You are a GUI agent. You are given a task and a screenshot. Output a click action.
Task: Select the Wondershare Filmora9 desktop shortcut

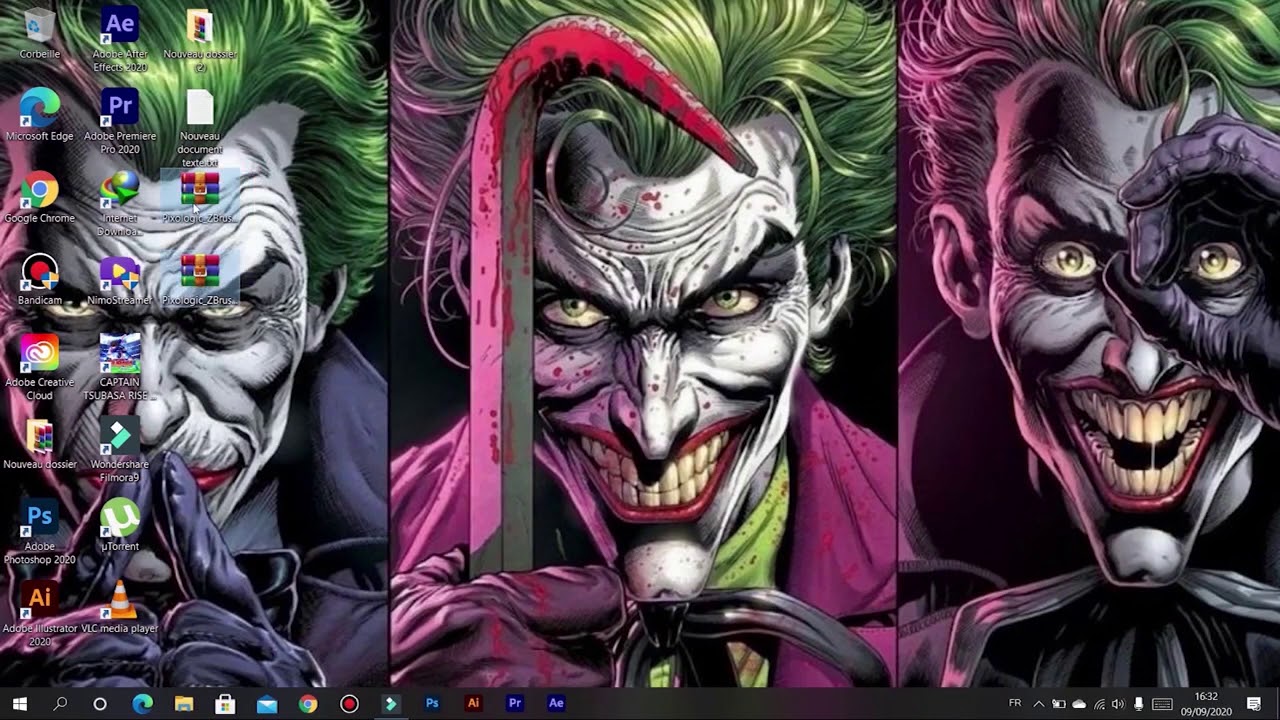120,450
